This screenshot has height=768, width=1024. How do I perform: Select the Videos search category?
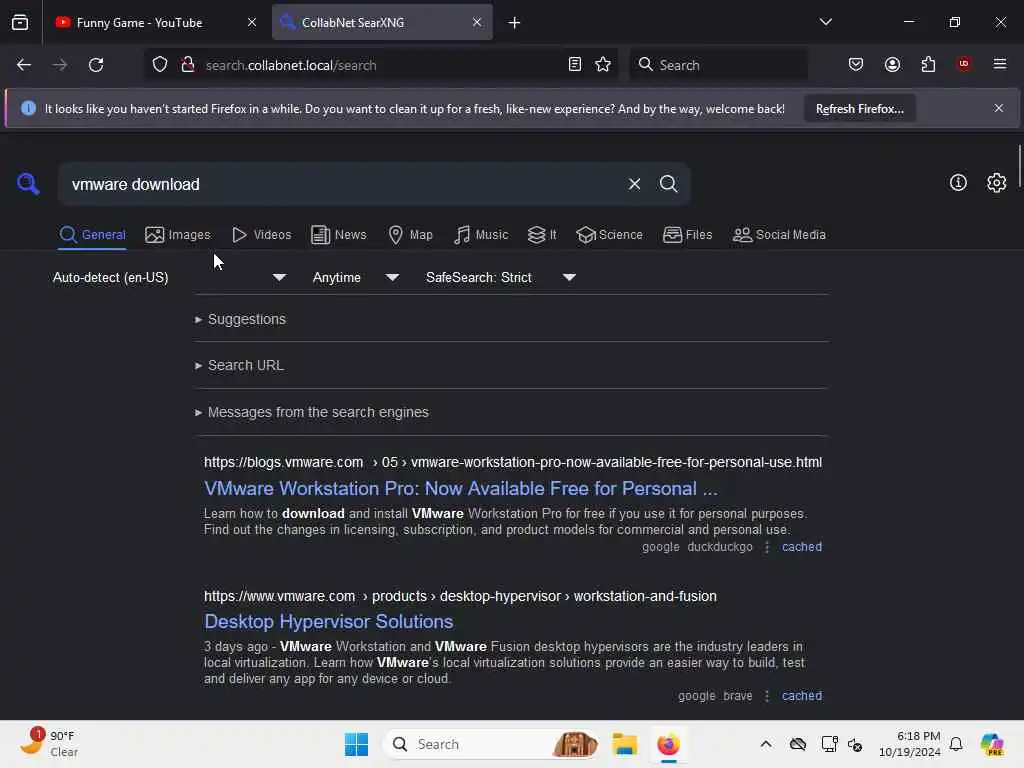[x=261, y=234]
